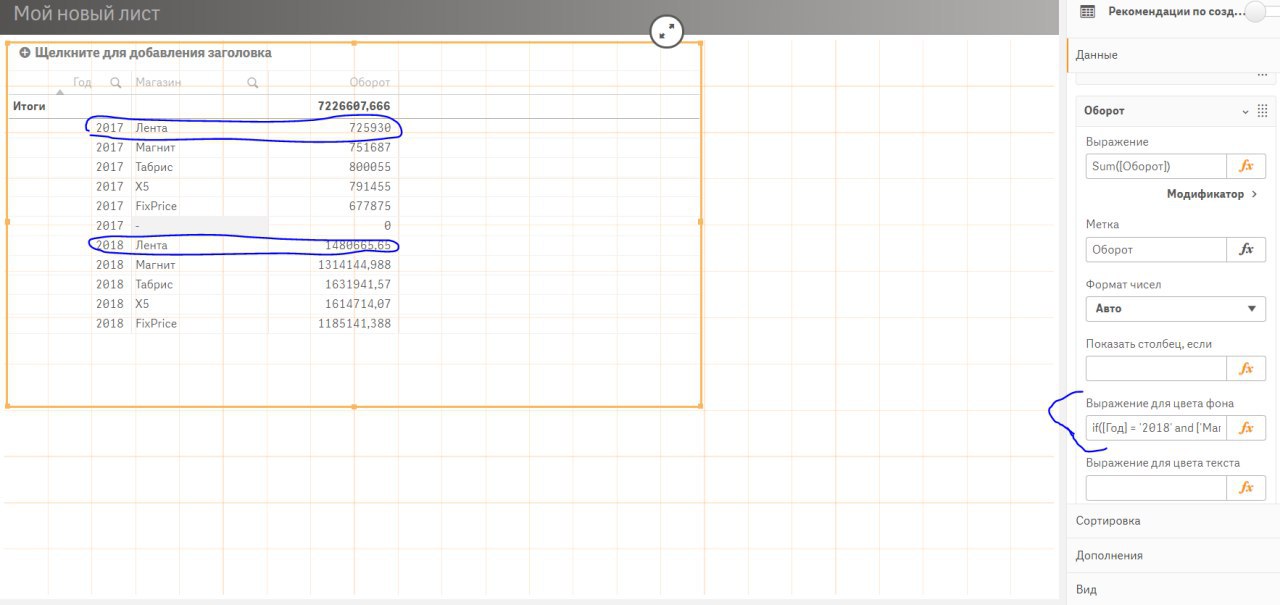Open fx editor for background color expression
Screen dimensions: 1280x605
point(1246,428)
